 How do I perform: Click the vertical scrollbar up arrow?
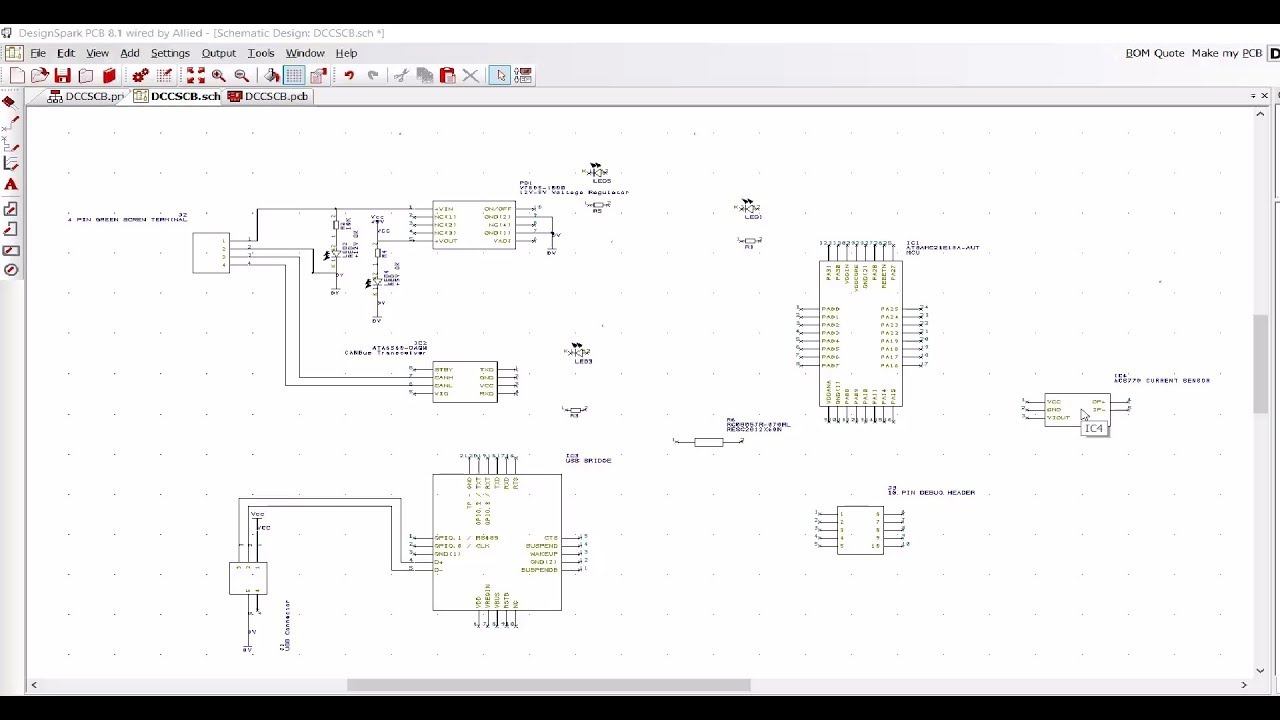(x=1260, y=114)
